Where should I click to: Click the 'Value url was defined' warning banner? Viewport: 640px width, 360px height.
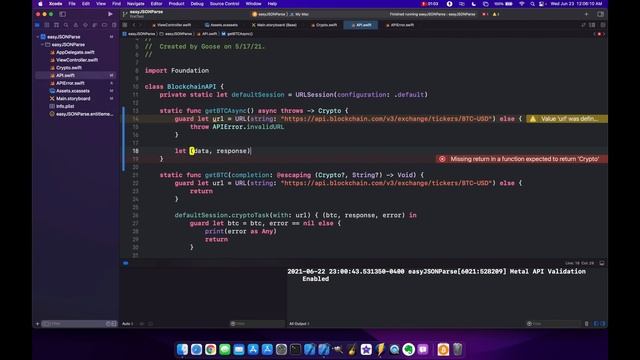tap(567, 119)
